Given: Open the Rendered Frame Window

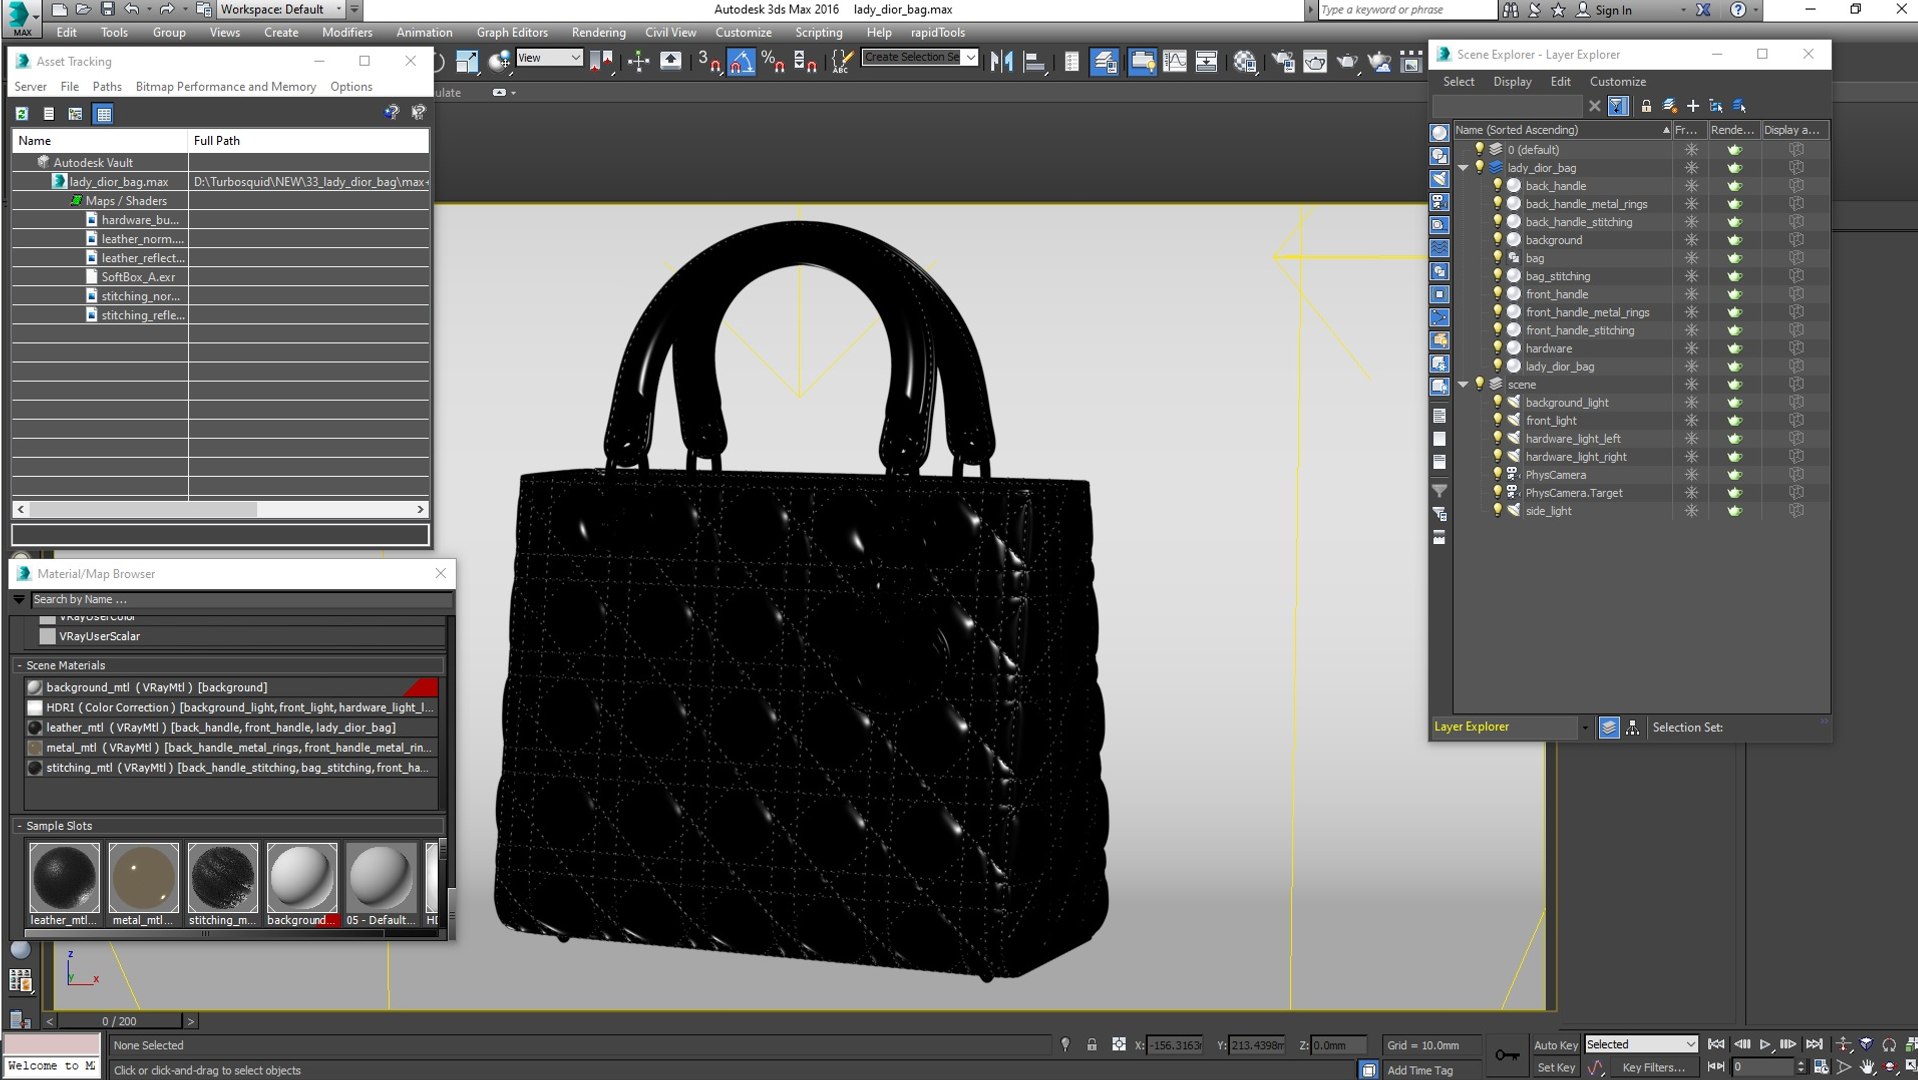Looking at the screenshot, I should [1315, 62].
